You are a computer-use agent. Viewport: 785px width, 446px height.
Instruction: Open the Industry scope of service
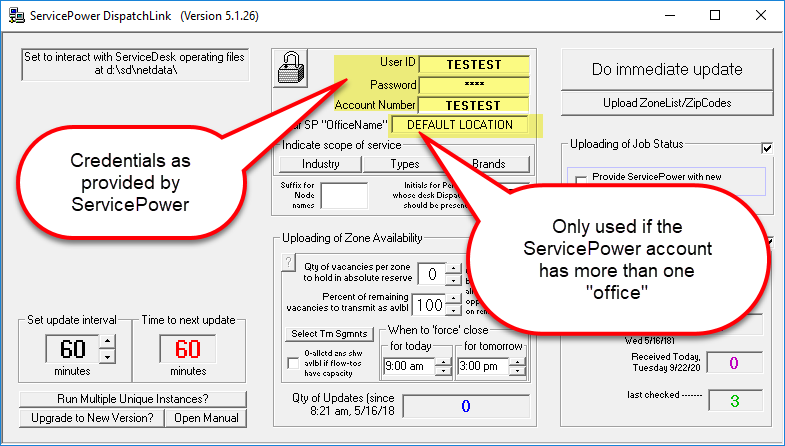point(320,164)
